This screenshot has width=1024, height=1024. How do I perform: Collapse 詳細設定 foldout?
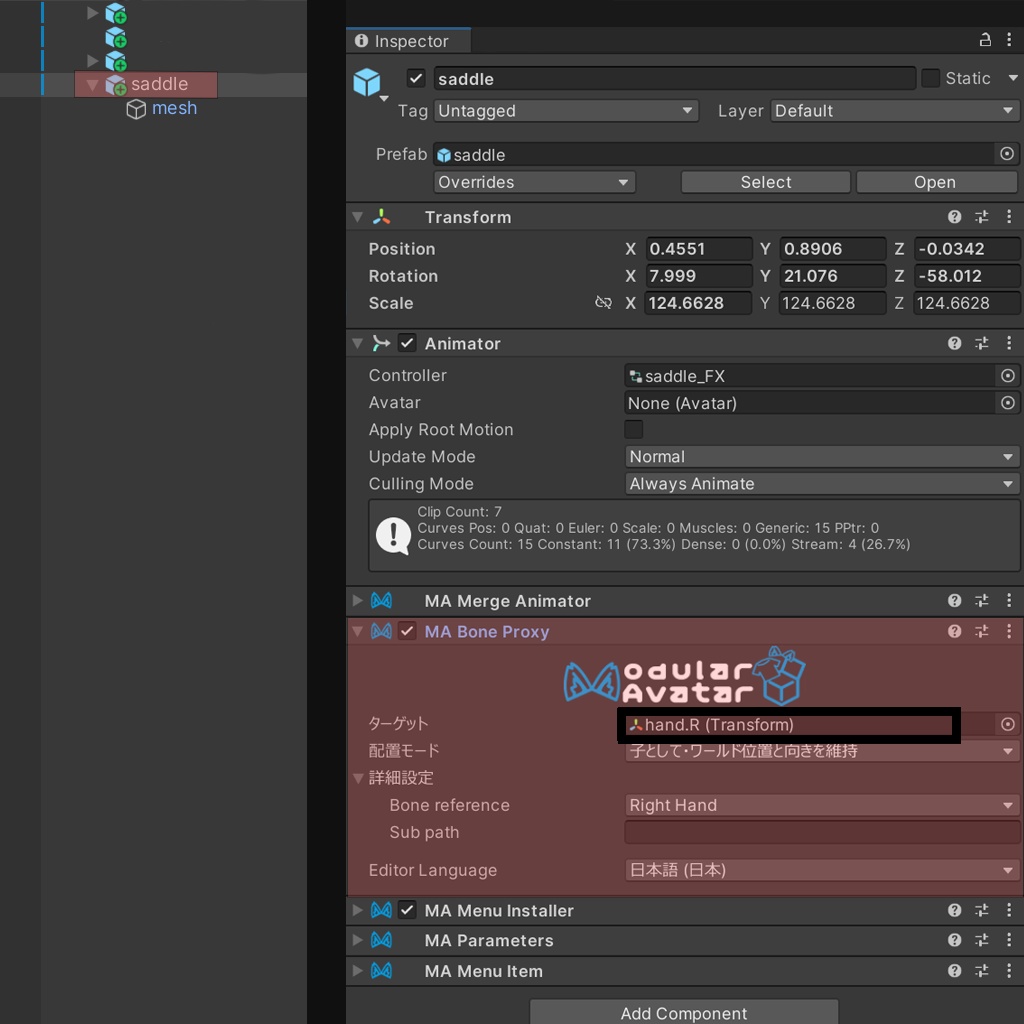click(x=358, y=778)
